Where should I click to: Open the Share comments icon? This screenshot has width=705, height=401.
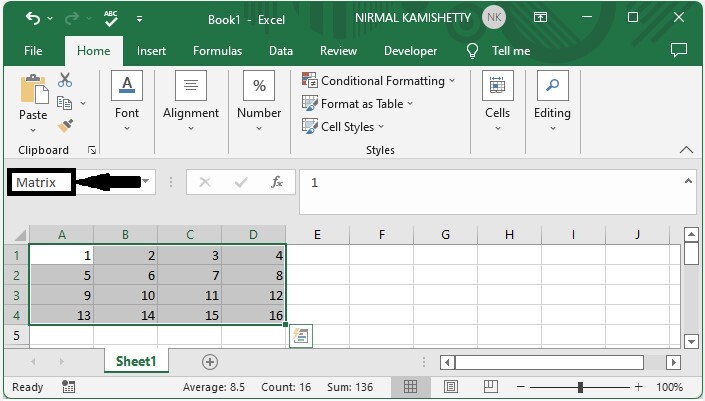(679, 50)
